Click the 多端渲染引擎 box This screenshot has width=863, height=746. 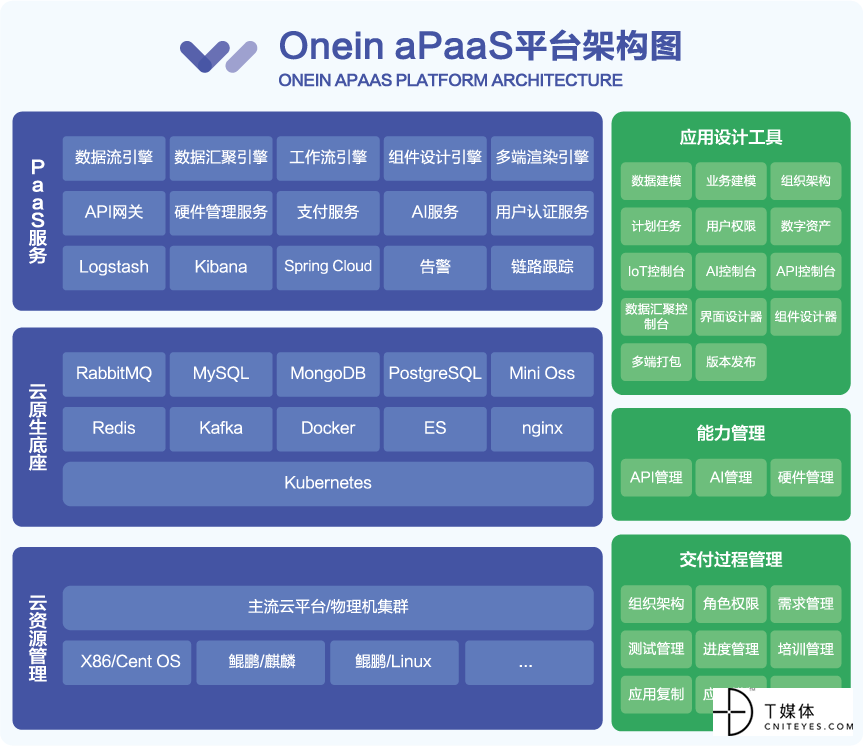click(x=542, y=158)
